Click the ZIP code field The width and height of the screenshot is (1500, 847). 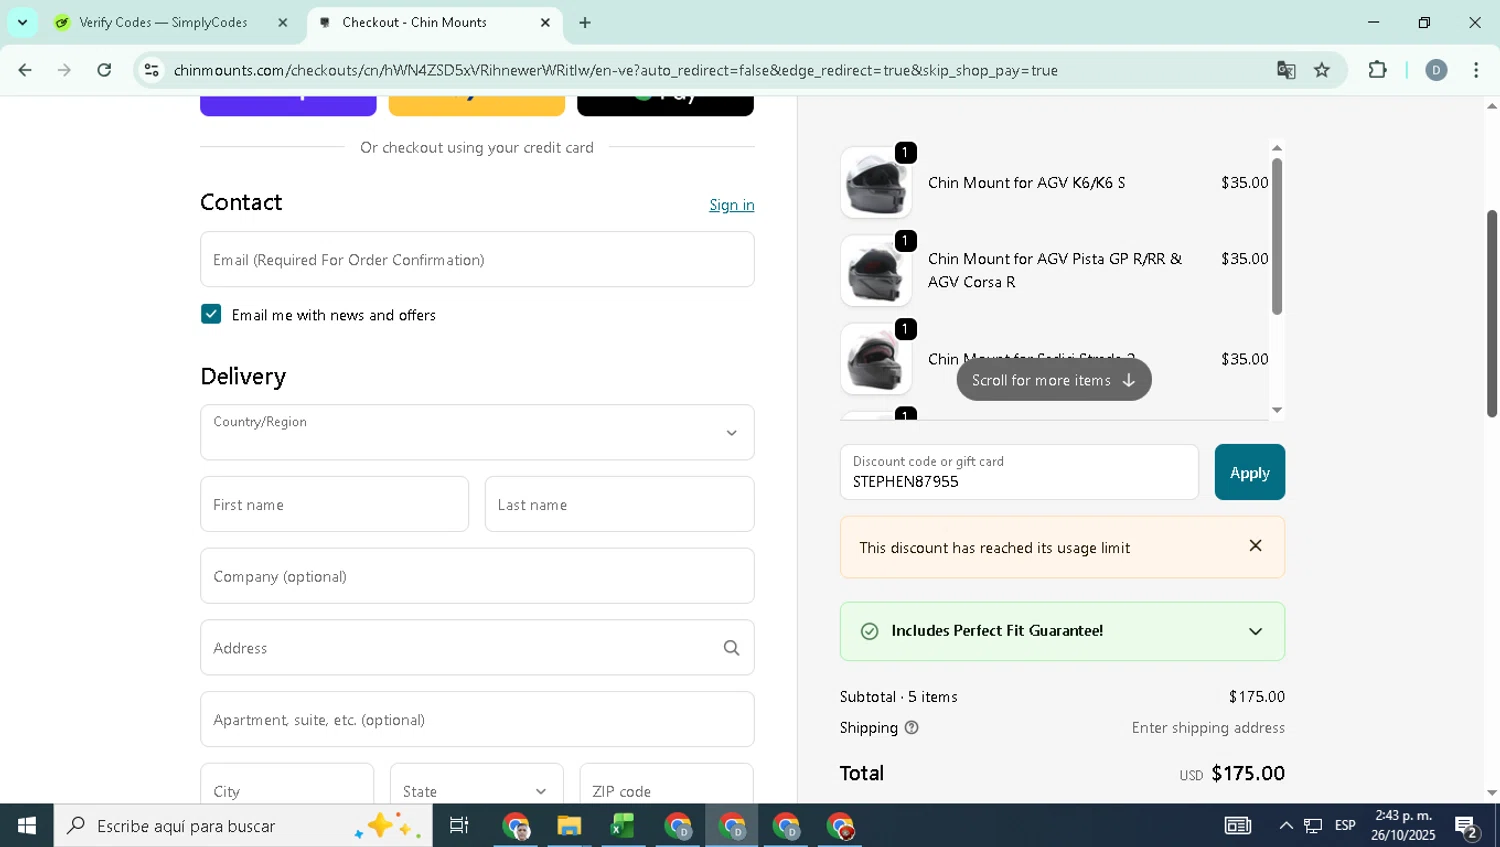tap(666, 784)
